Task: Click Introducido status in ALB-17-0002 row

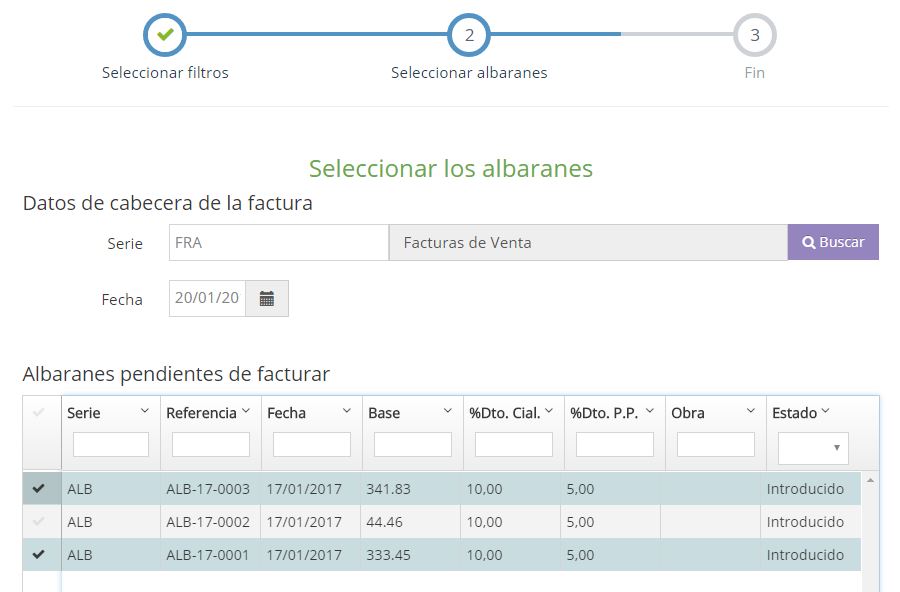Action: point(805,522)
